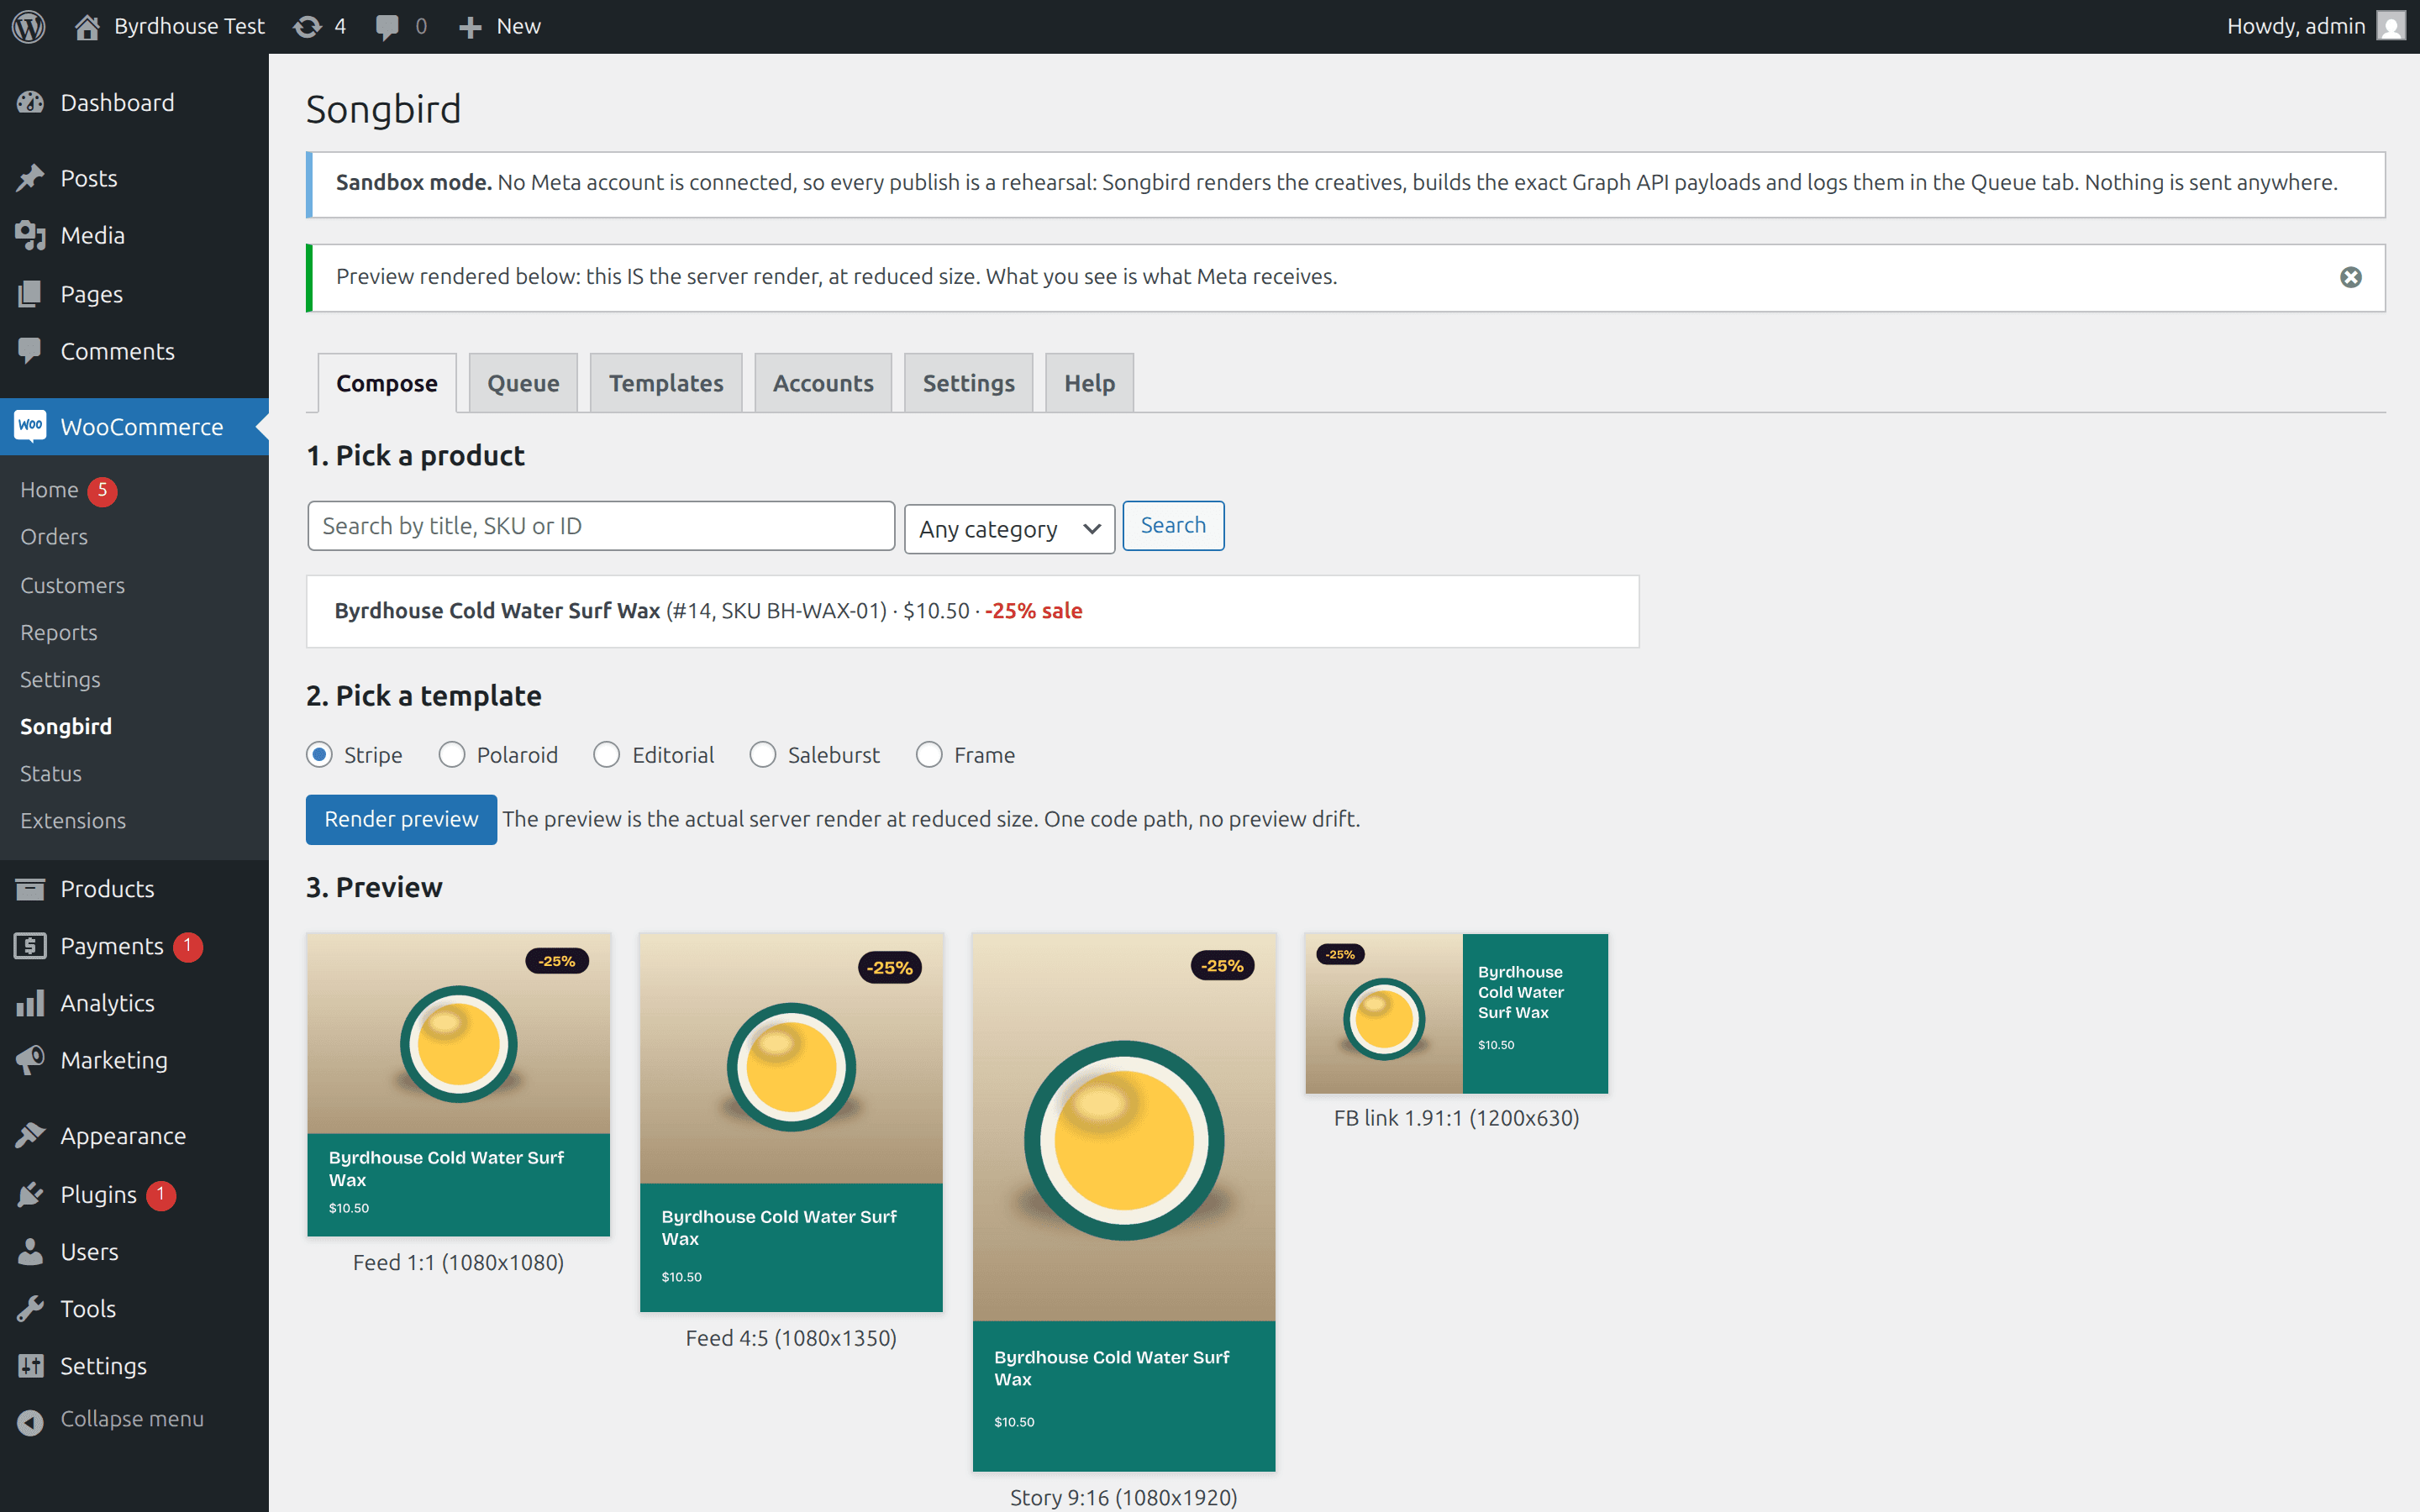Click the Comments bubble icon in sidebar

pos(30,351)
